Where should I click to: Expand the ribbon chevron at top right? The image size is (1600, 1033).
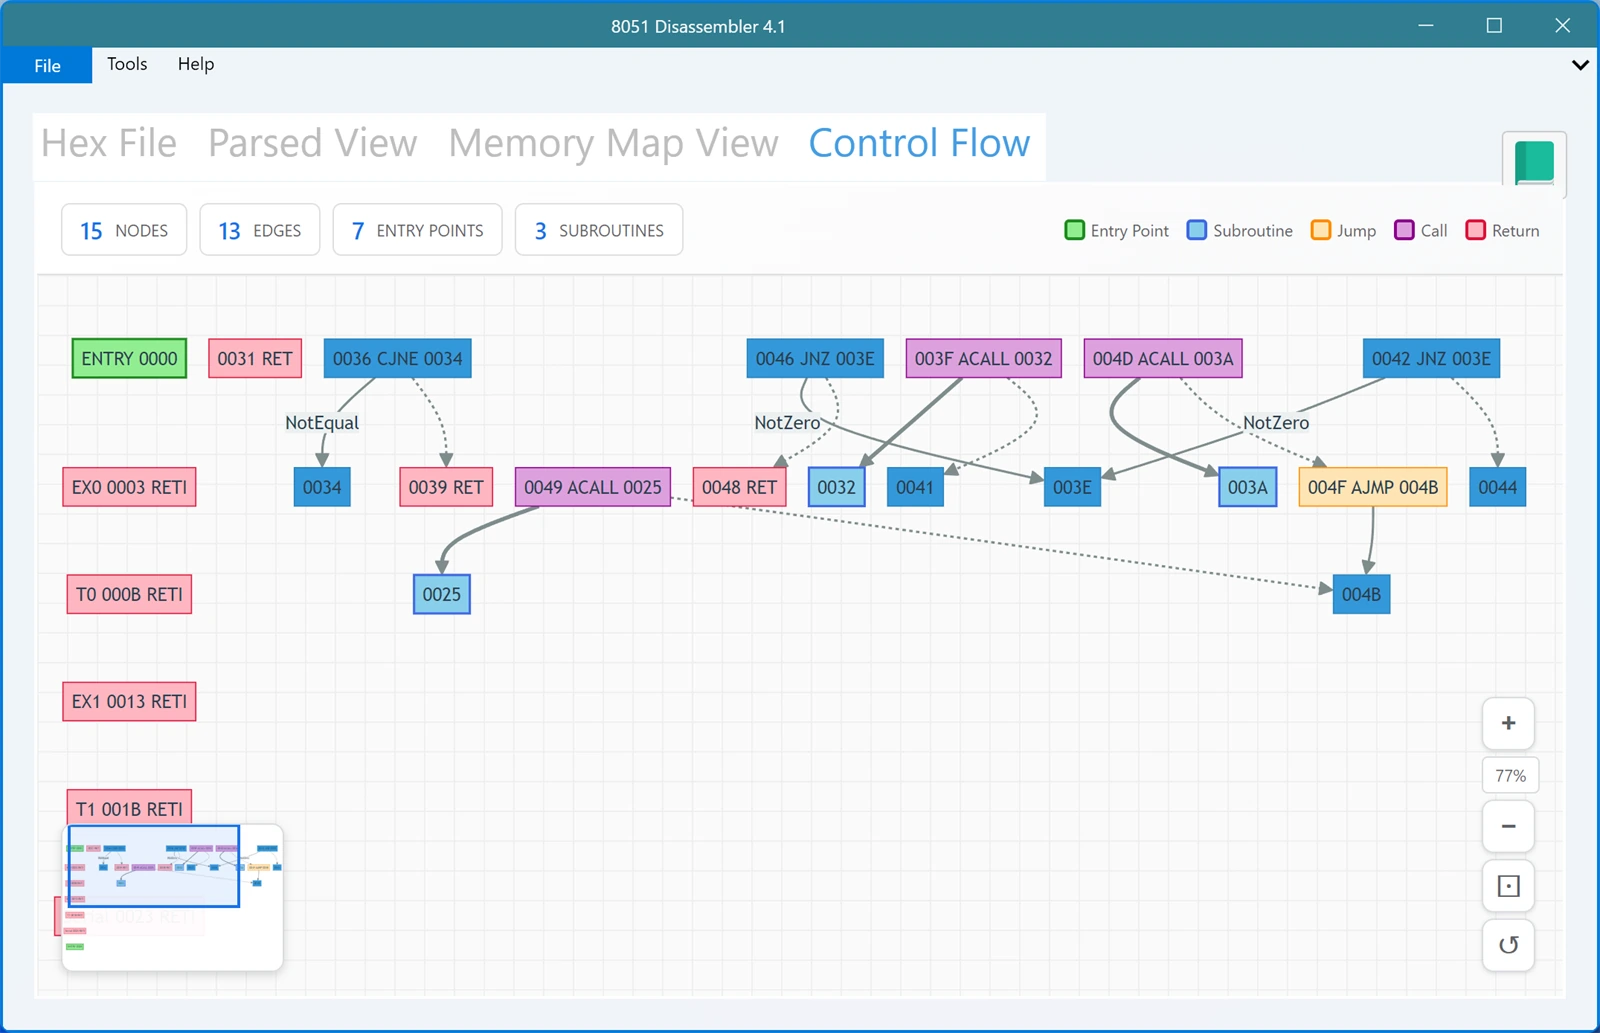[x=1580, y=65]
